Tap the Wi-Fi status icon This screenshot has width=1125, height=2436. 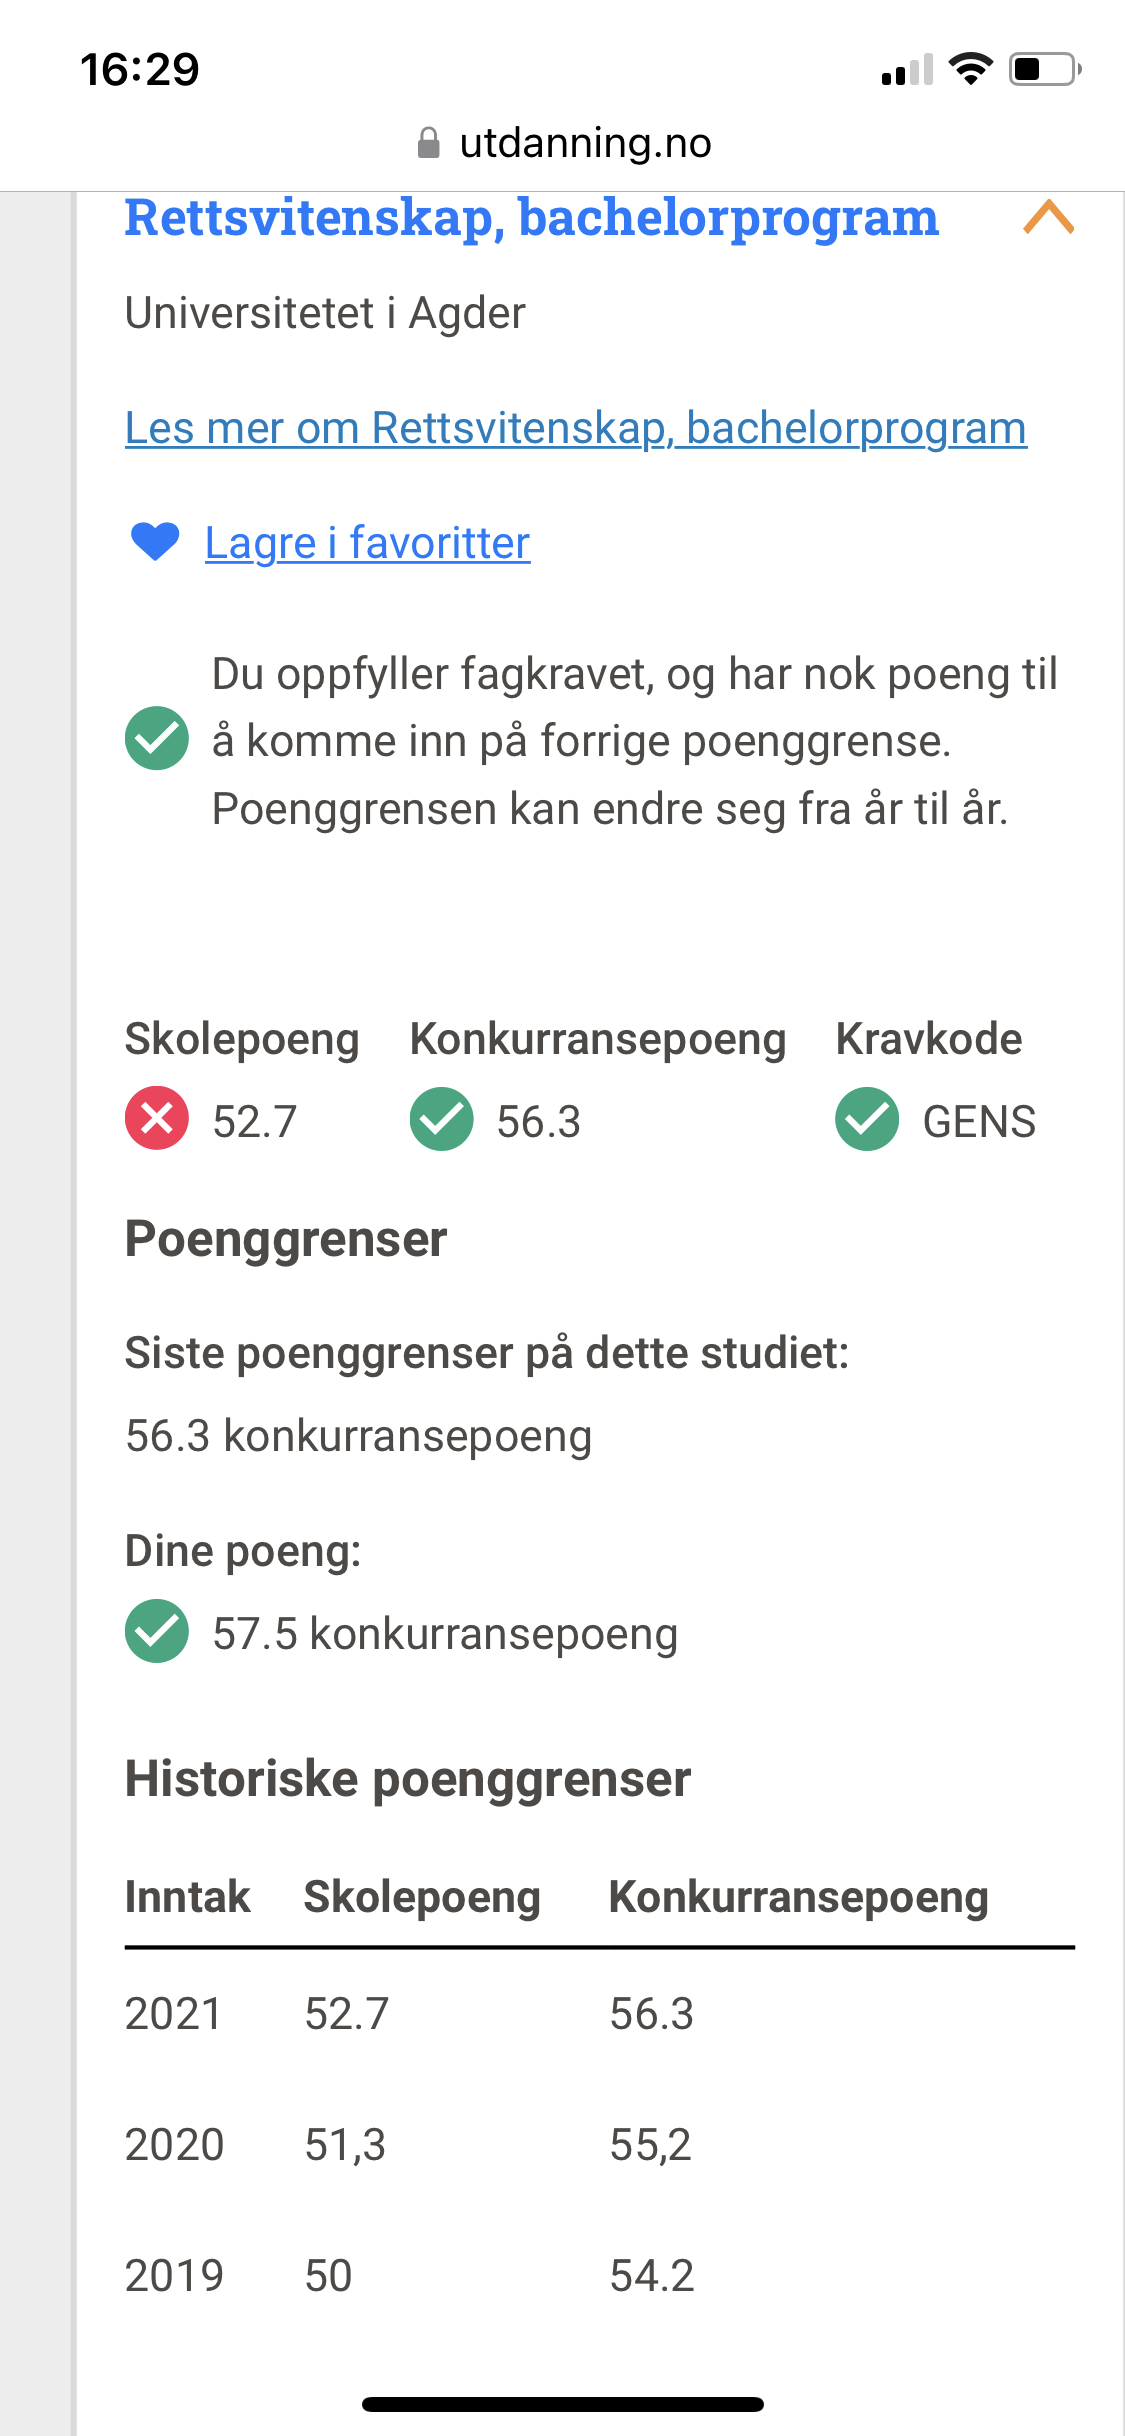point(969,69)
